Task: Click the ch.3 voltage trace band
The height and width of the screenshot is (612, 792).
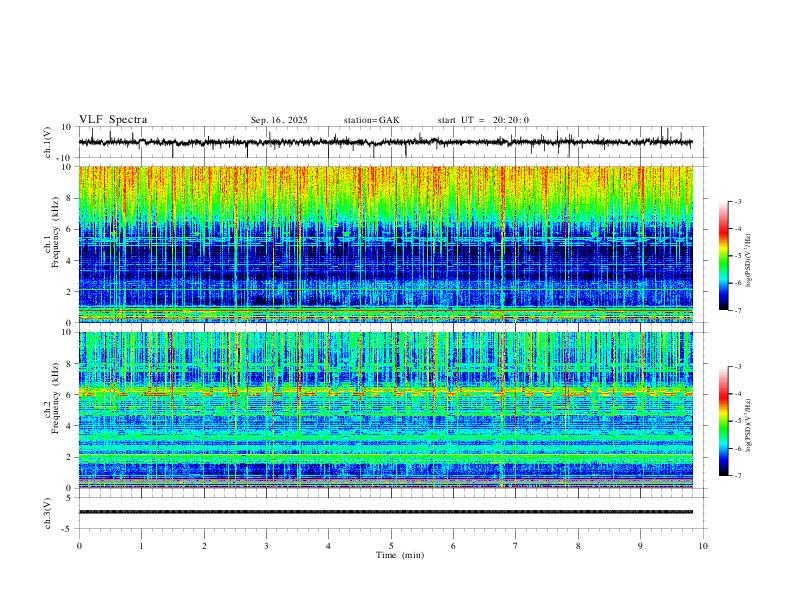Action: click(x=385, y=512)
